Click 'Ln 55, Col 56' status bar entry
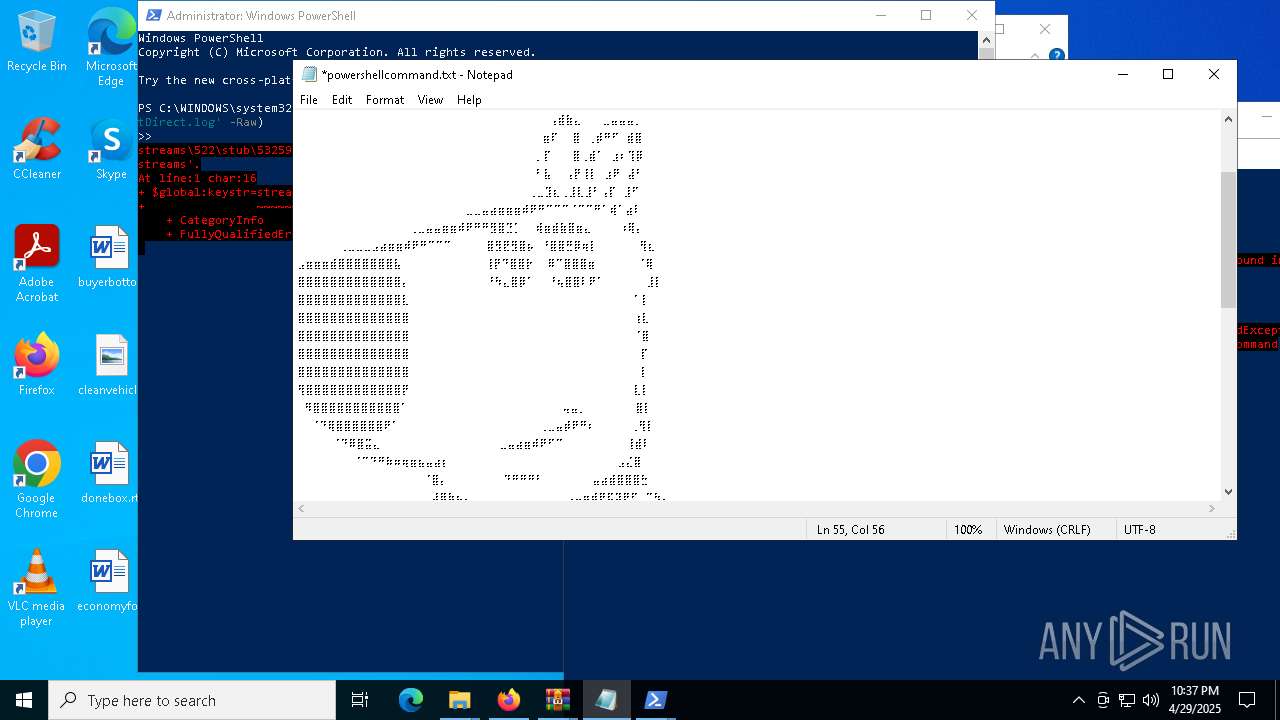Screen dimensions: 1280x720 pos(850,530)
